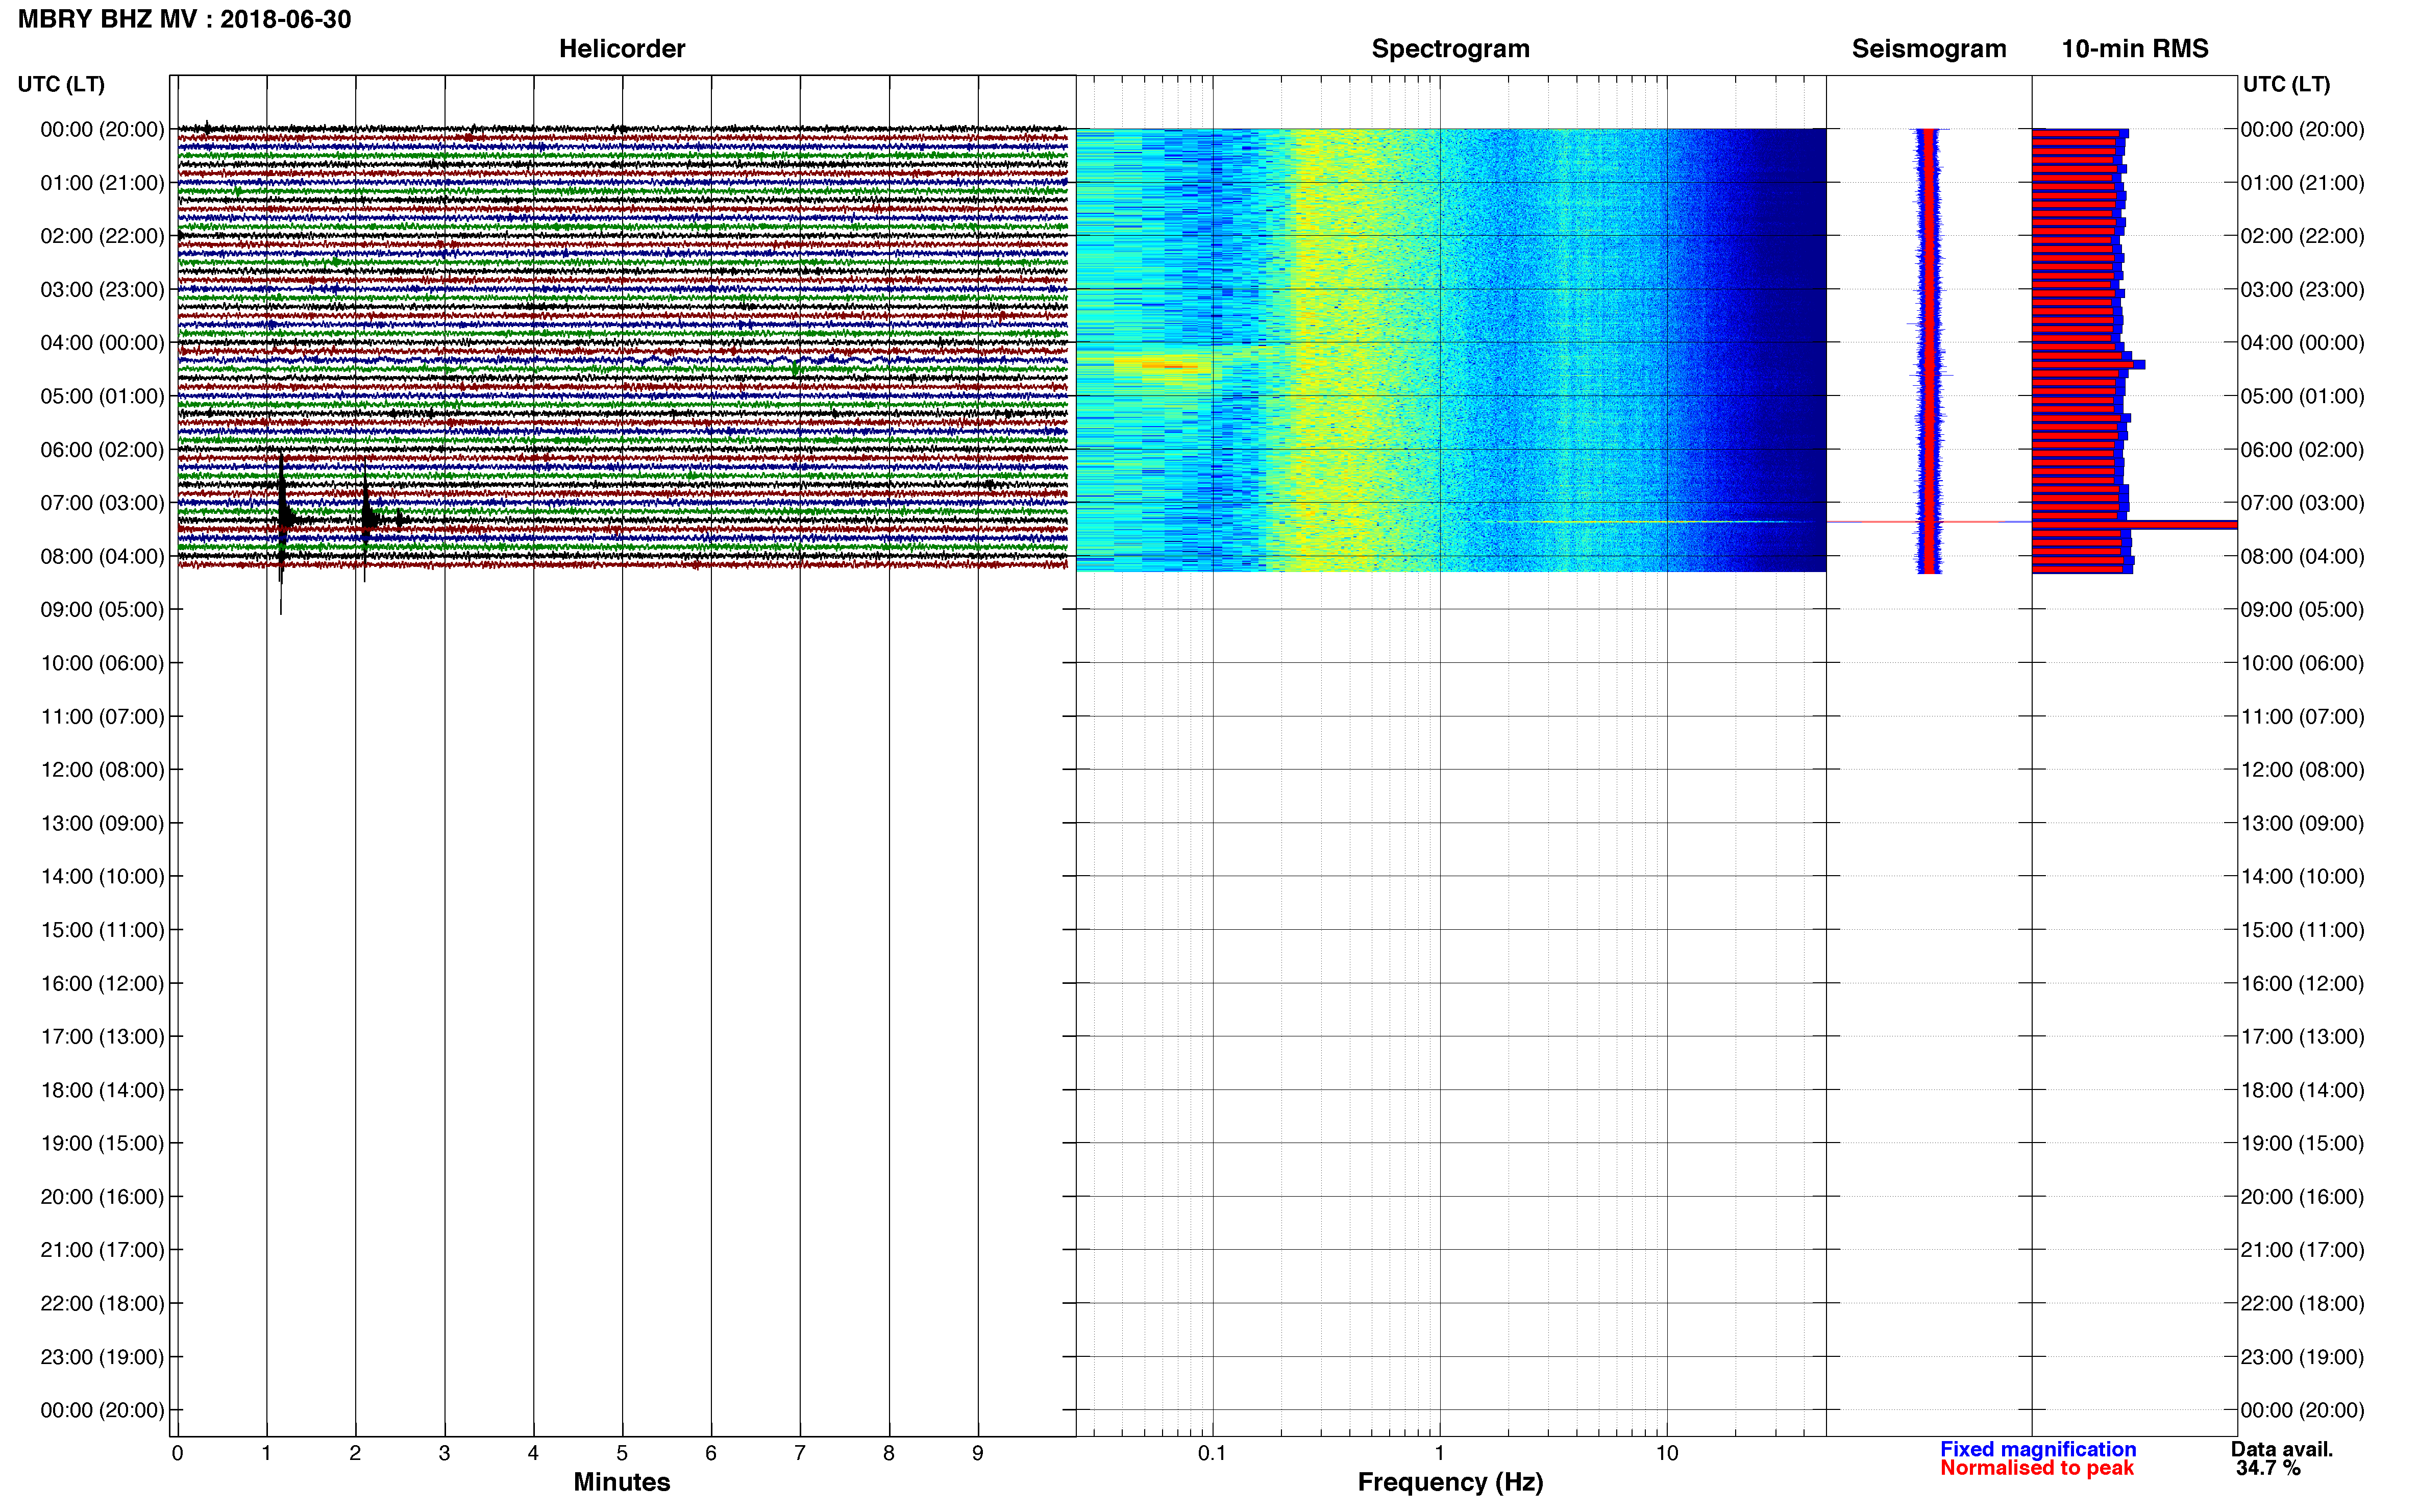Click the 'Helicorder' panel heading
The width and height of the screenshot is (2419, 1512).
[621, 49]
